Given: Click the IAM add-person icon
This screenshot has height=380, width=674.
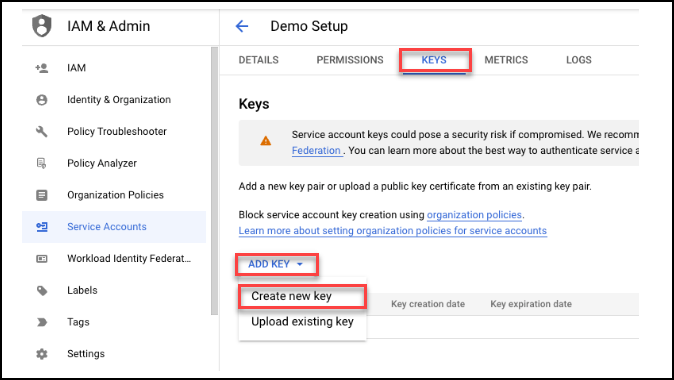Looking at the screenshot, I should tap(42, 68).
